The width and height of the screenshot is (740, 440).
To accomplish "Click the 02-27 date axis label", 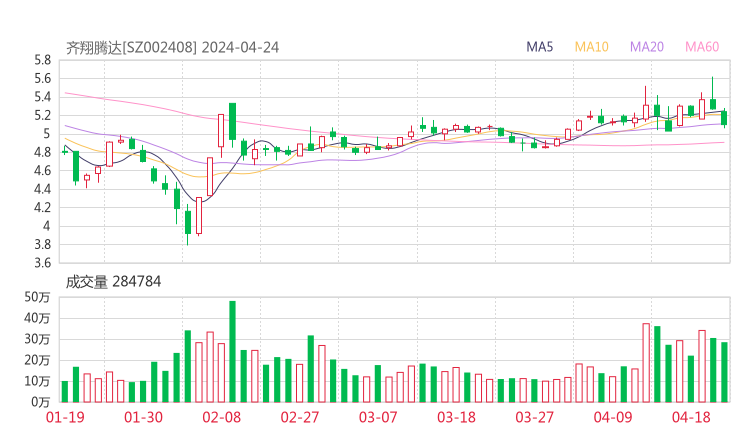I will [x=300, y=417].
